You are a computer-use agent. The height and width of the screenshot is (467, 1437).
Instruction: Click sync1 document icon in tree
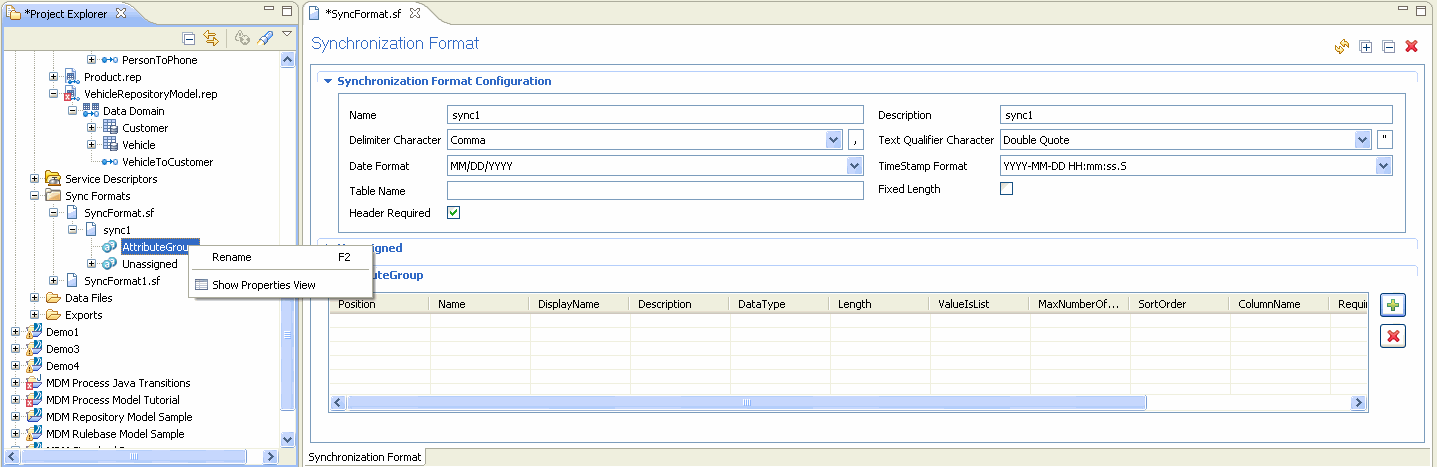point(91,230)
